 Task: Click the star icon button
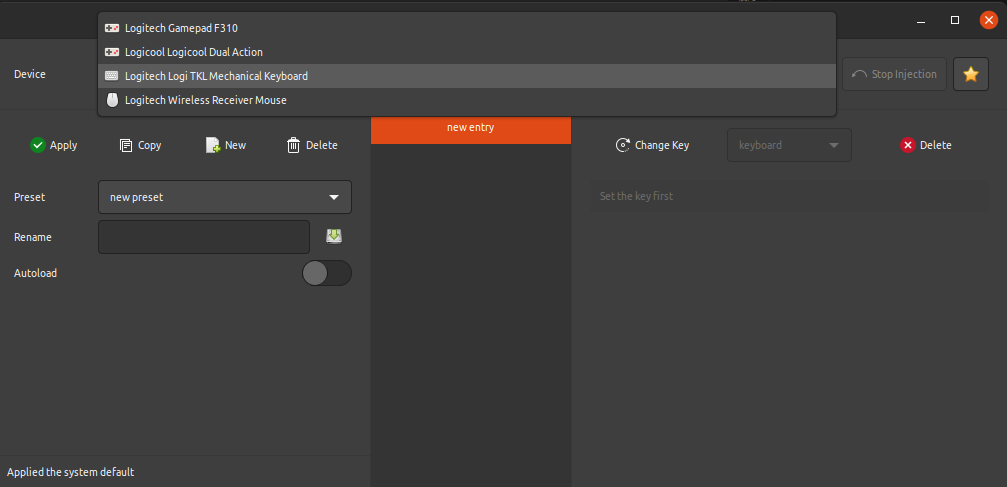click(x=970, y=74)
